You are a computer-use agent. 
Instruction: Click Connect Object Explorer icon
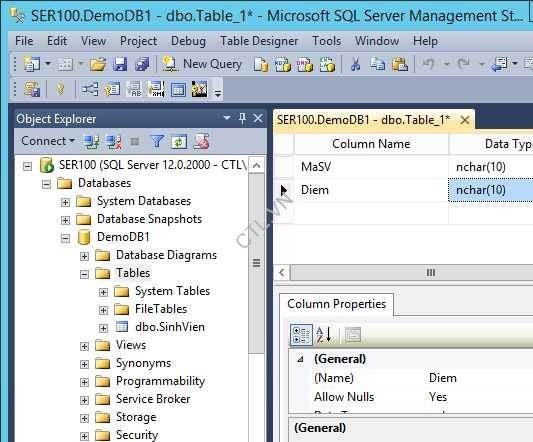pyautogui.click(x=91, y=142)
